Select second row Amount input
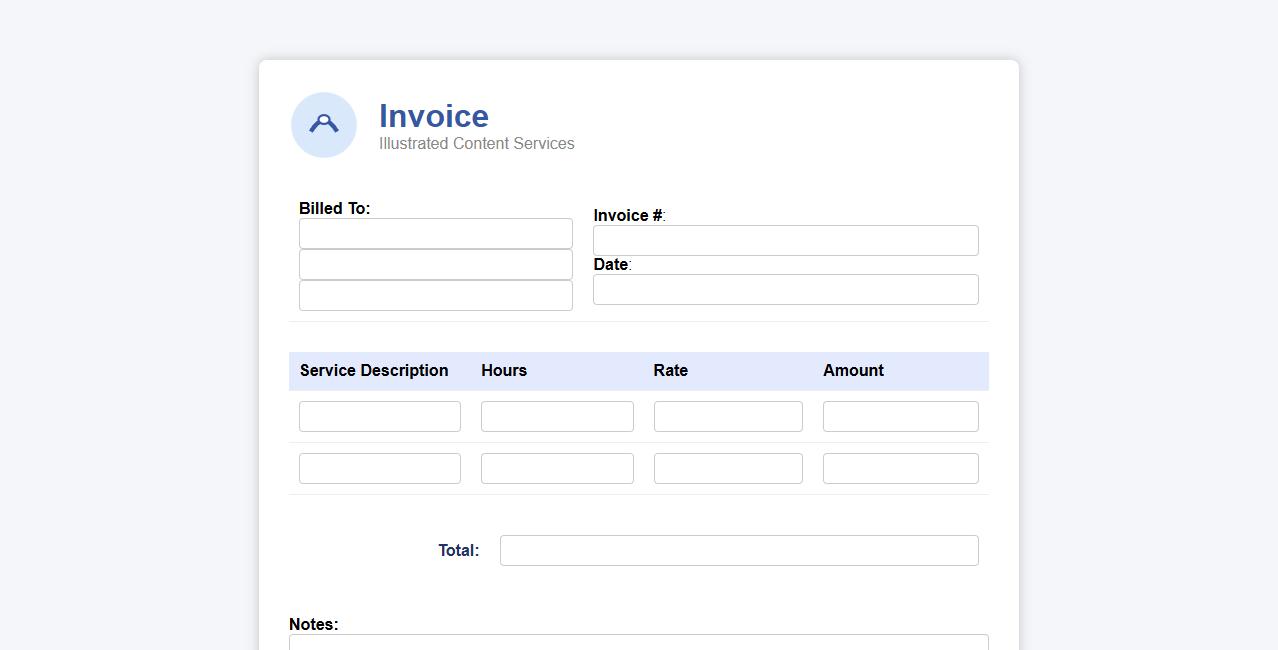This screenshot has width=1278, height=650. [x=900, y=469]
